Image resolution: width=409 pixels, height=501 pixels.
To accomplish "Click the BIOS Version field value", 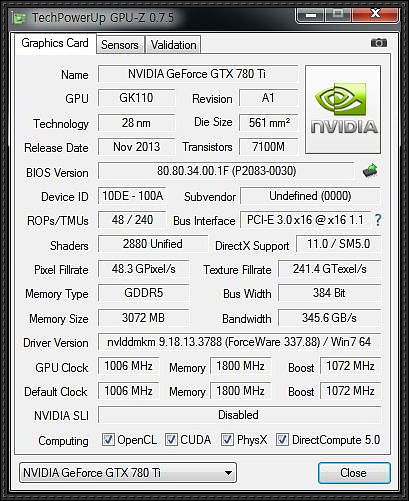I will (x=226, y=171).
